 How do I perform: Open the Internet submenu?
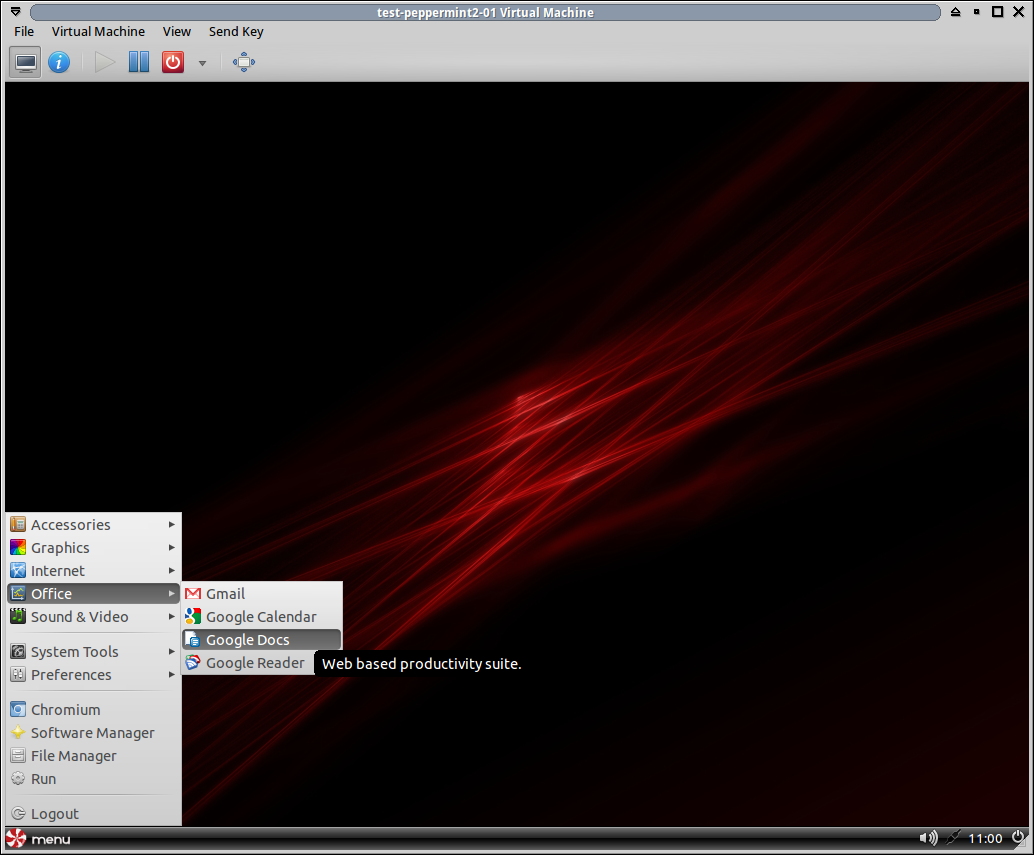pos(93,571)
